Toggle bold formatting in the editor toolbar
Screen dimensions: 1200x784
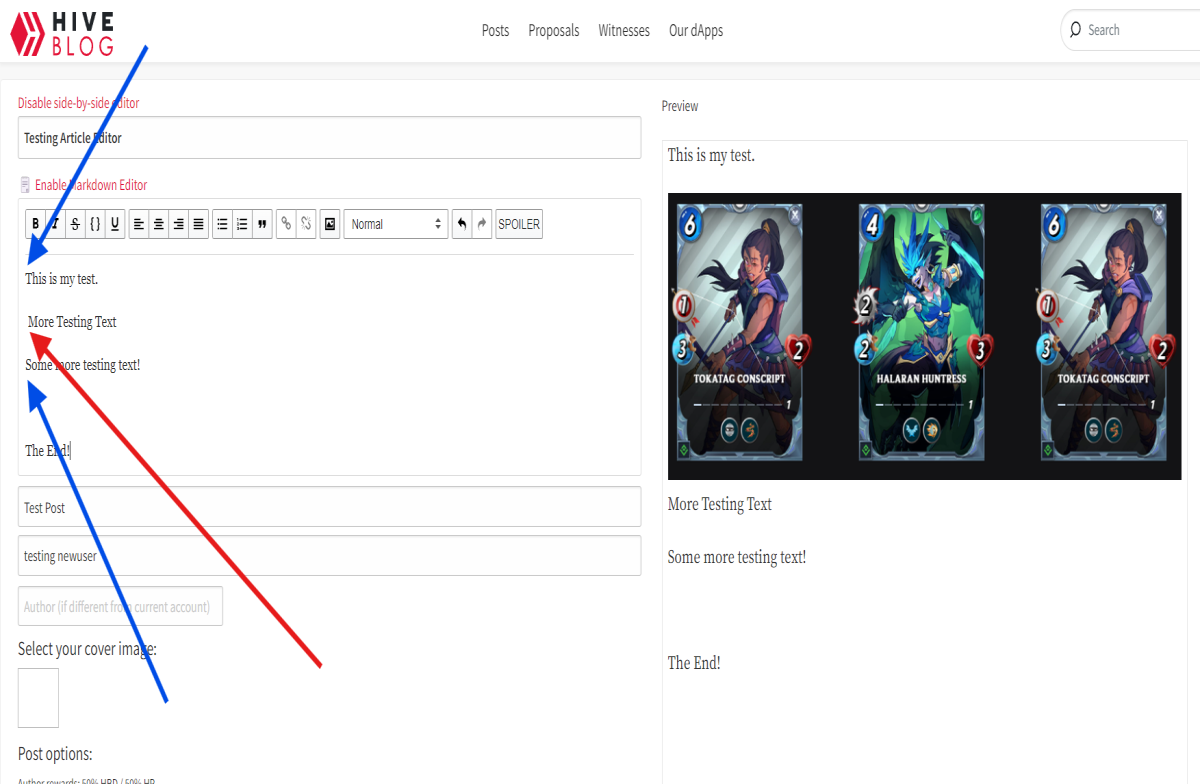[x=36, y=224]
